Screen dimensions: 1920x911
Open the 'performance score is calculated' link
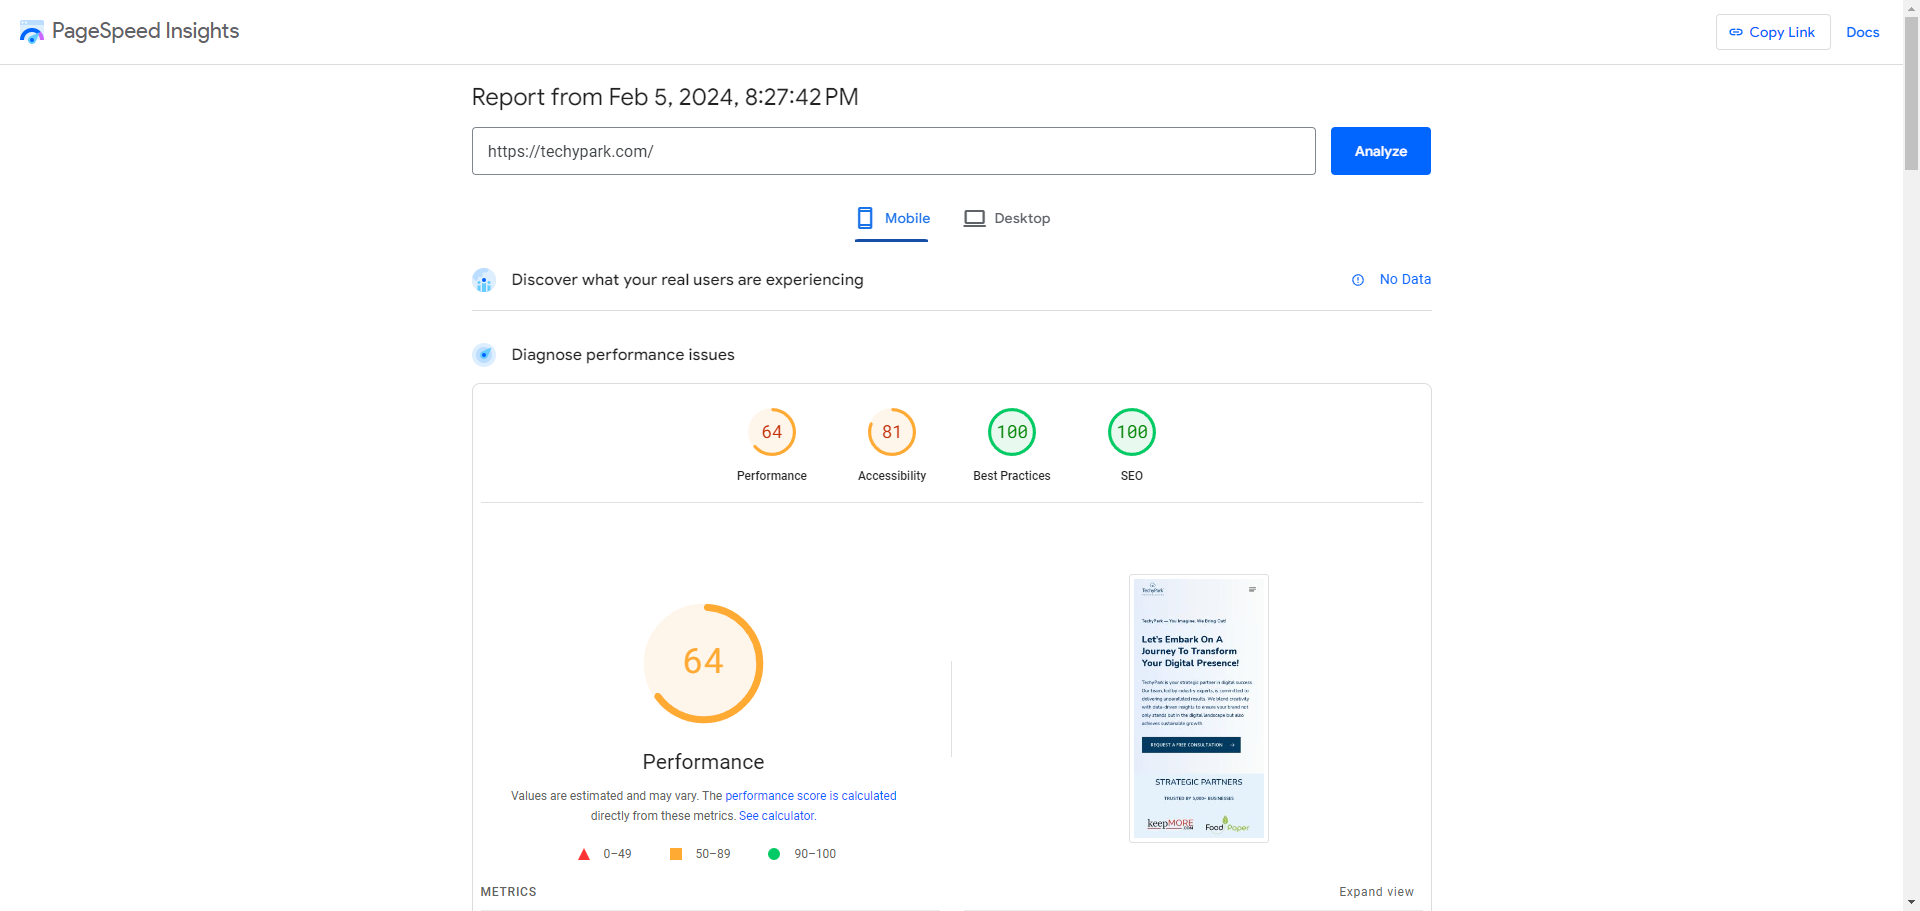[x=810, y=796]
